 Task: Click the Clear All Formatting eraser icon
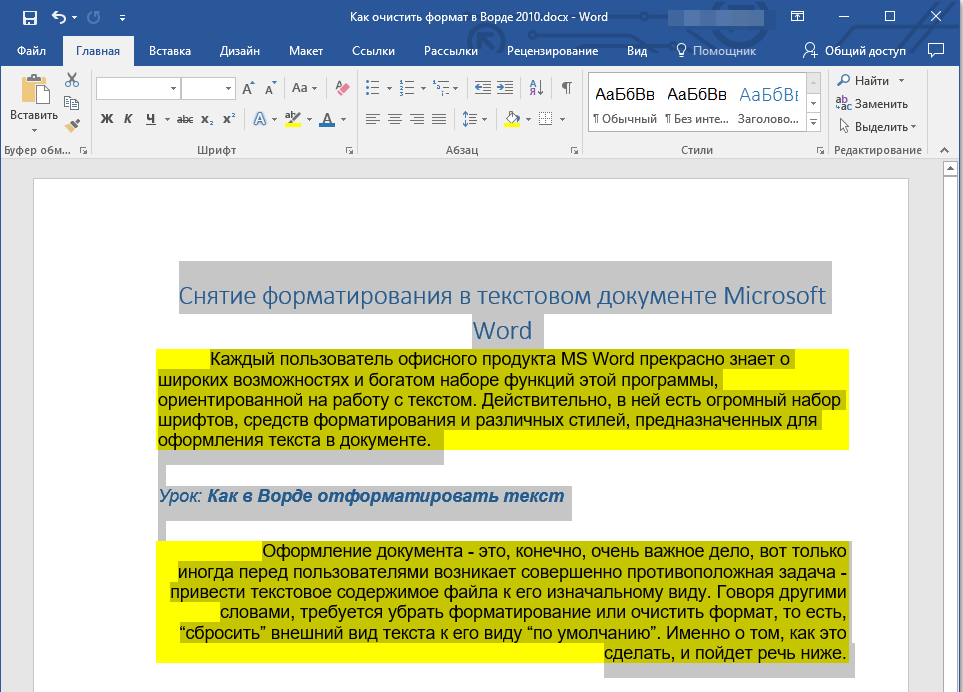(x=343, y=88)
